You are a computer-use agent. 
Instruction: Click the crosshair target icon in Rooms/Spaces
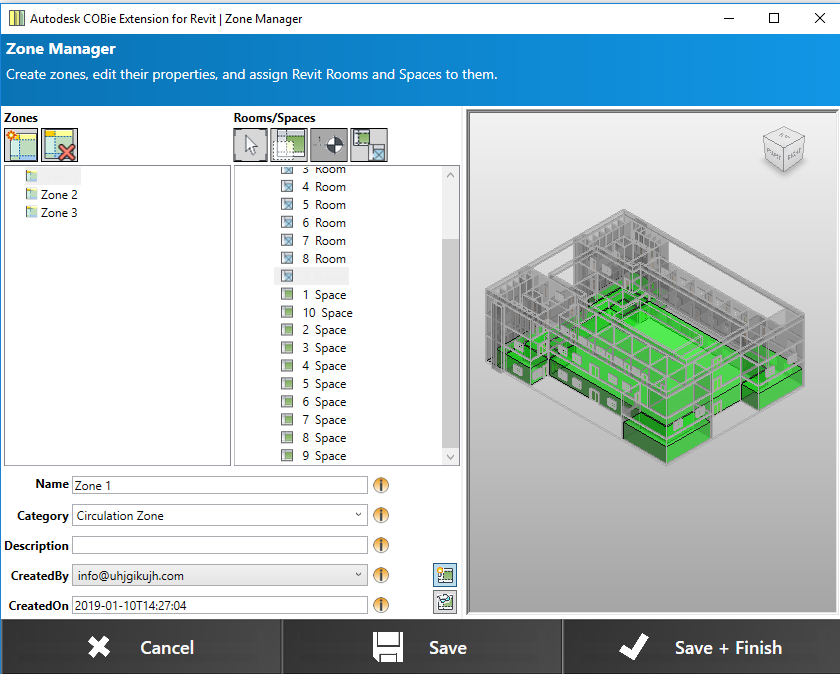[x=328, y=145]
